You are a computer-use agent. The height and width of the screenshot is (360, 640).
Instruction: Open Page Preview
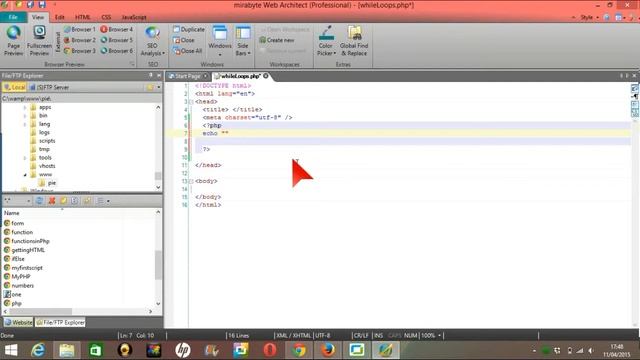tap(13, 41)
